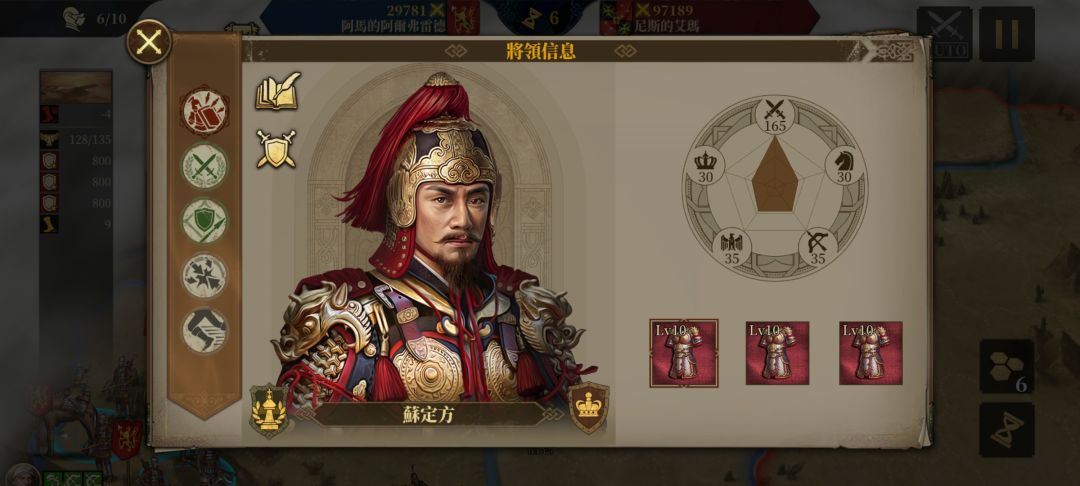Click the archery bow stat 35
The image size is (1080, 486).
click(x=818, y=249)
